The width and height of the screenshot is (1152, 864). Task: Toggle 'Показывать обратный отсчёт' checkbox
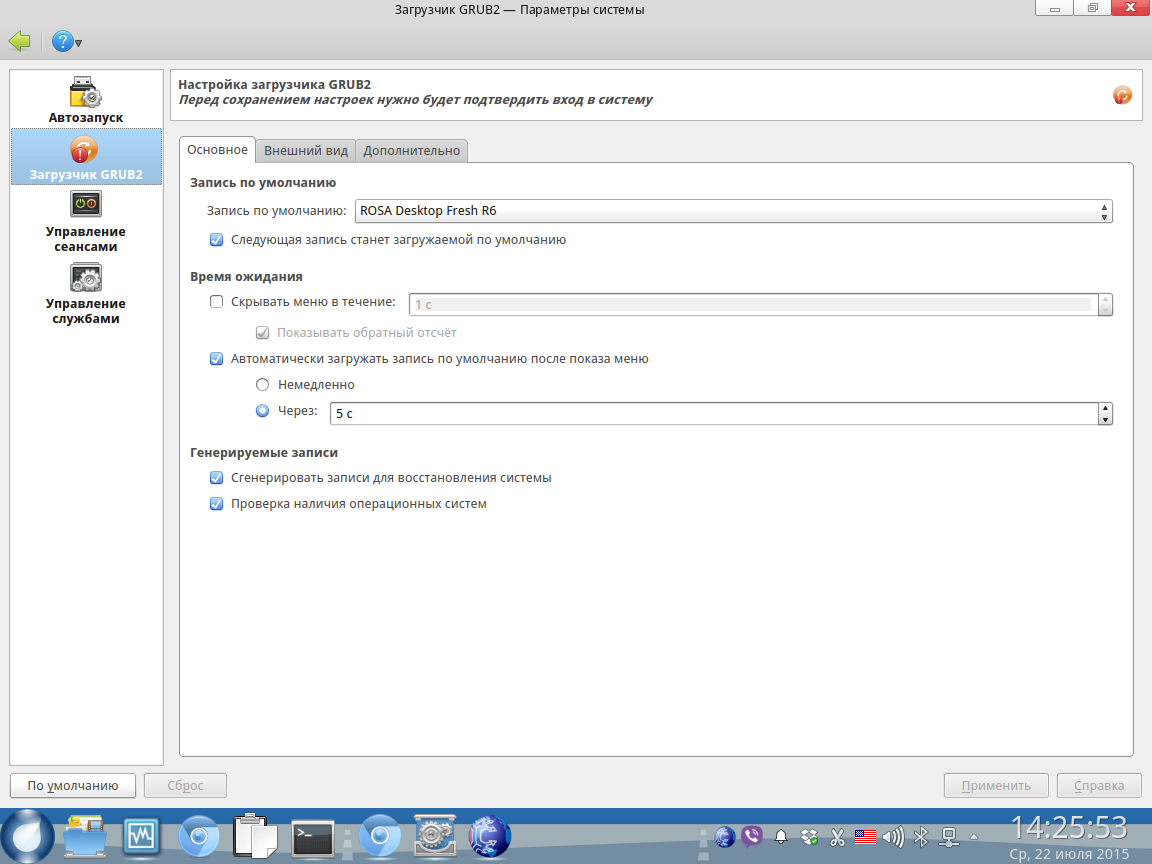[262, 333]
